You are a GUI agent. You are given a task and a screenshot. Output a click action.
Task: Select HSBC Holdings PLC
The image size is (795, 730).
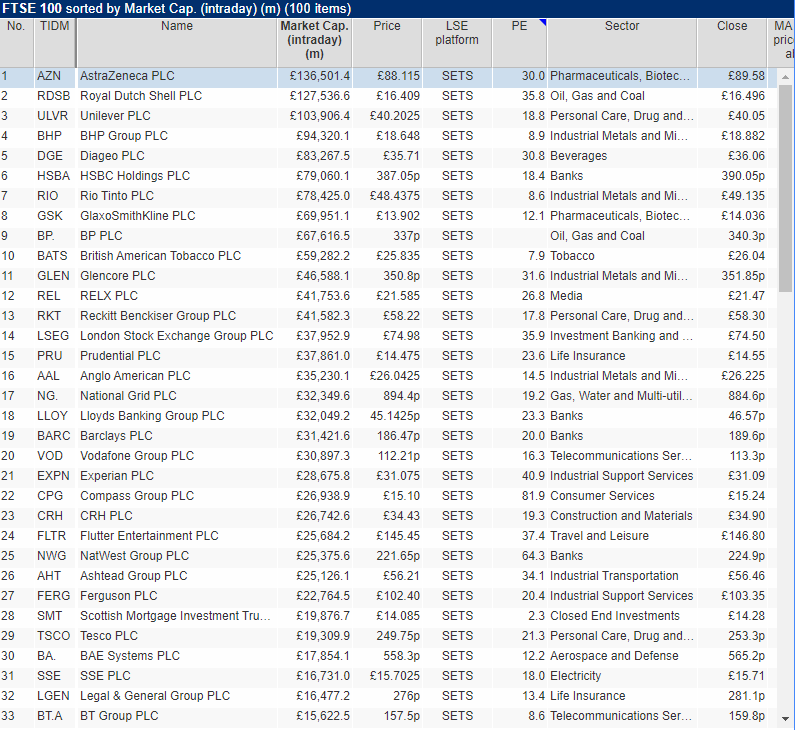click(x=135, y=176)
